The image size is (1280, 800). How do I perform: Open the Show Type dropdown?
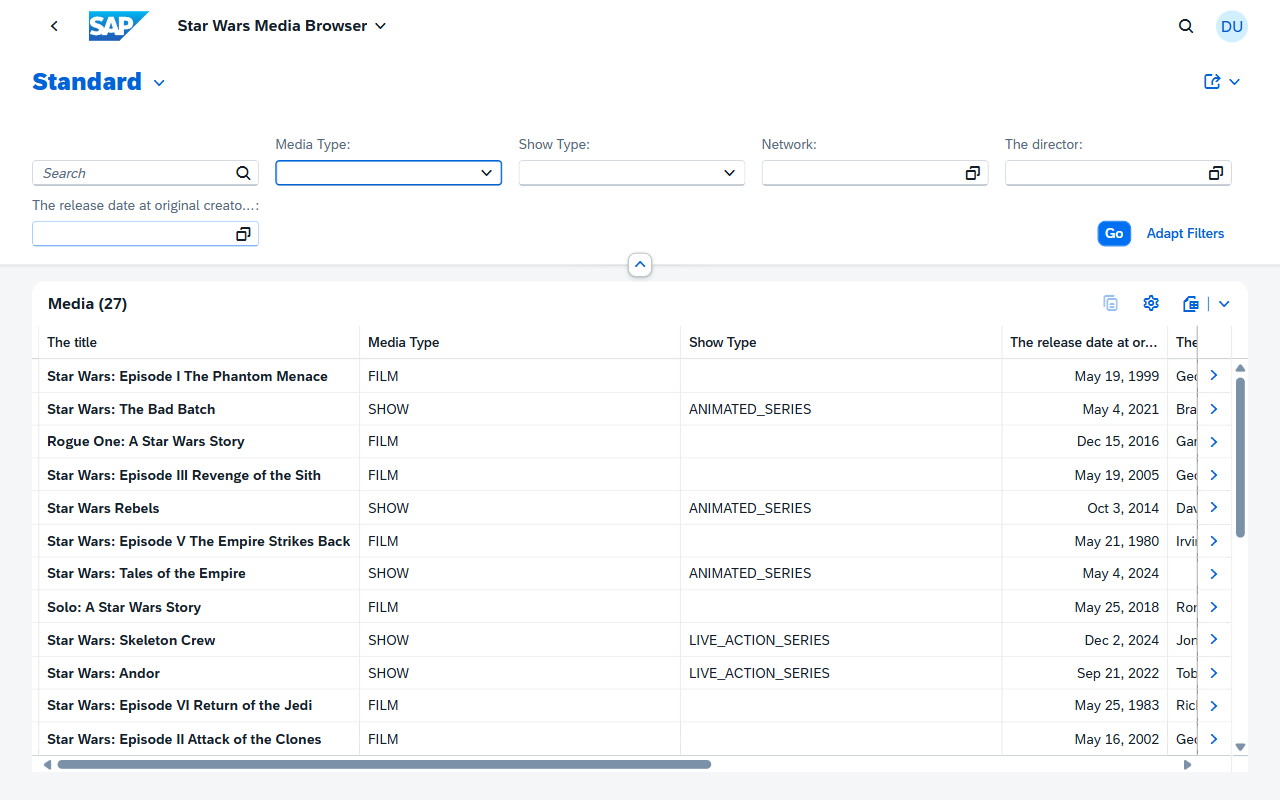click(731, 173)
